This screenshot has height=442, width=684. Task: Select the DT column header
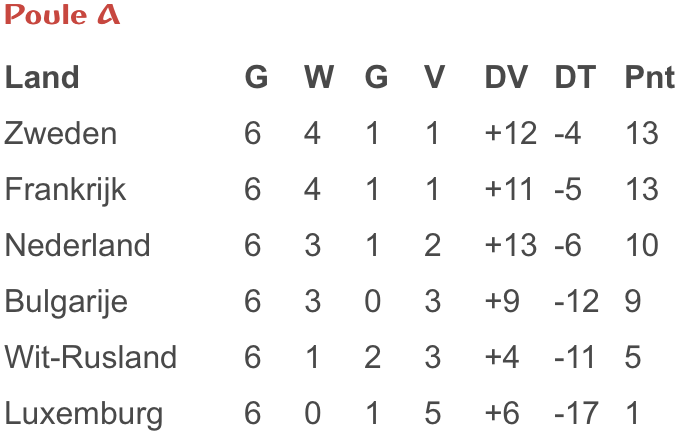(575, 78)
